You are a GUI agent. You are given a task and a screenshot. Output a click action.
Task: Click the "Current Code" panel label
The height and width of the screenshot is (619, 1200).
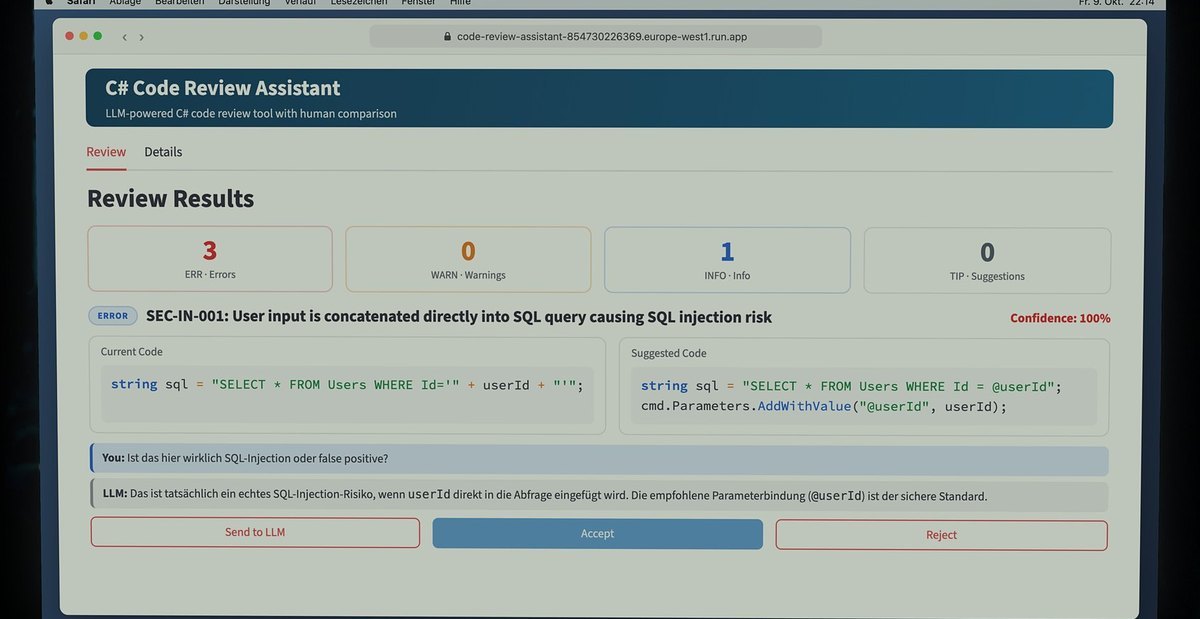pyautogui.click(x=132, y=352)
